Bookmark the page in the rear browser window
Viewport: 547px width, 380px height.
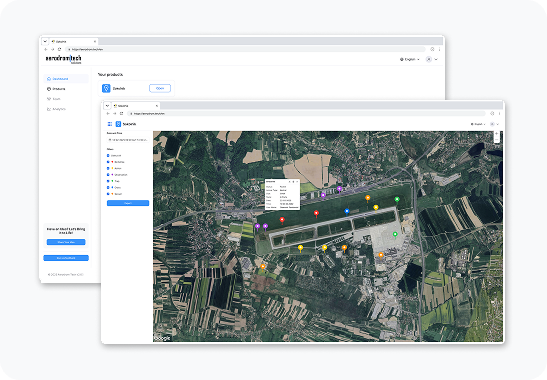pyautogui.click(x=432, y=49)
